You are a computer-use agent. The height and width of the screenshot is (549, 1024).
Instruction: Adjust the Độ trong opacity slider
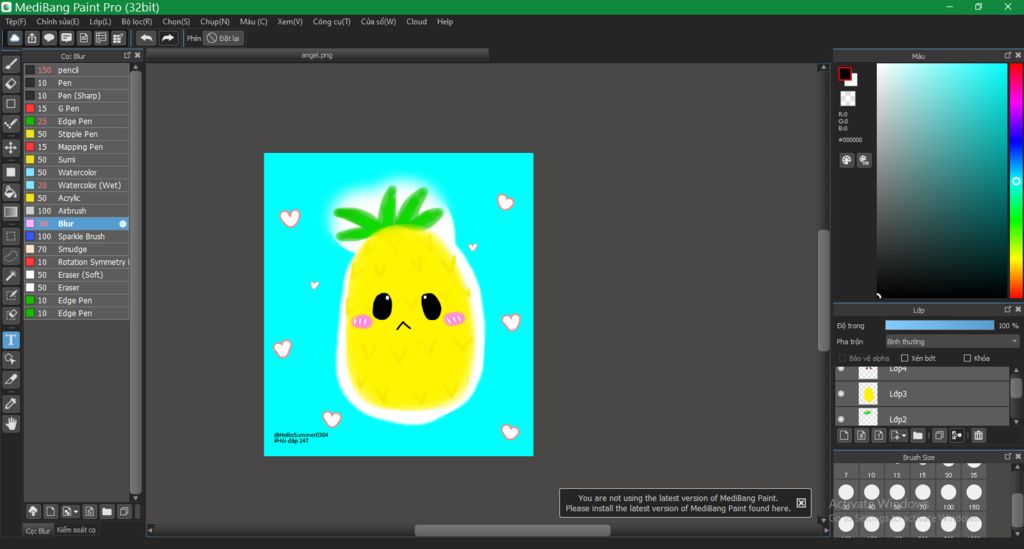(939, 325)
